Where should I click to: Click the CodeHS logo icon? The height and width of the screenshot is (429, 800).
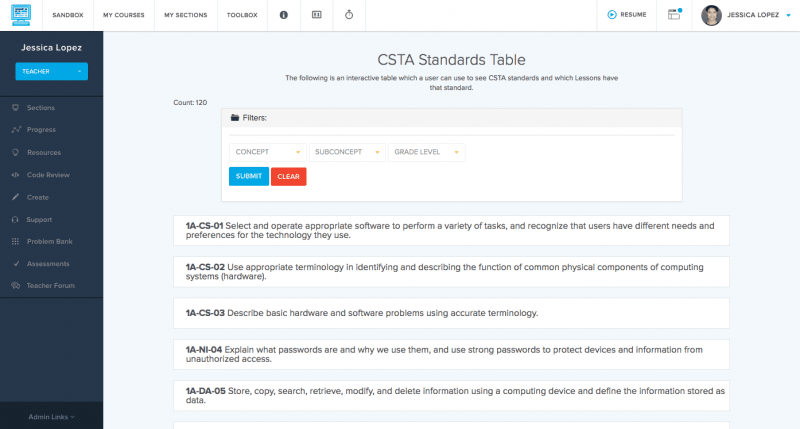point(21,15)
